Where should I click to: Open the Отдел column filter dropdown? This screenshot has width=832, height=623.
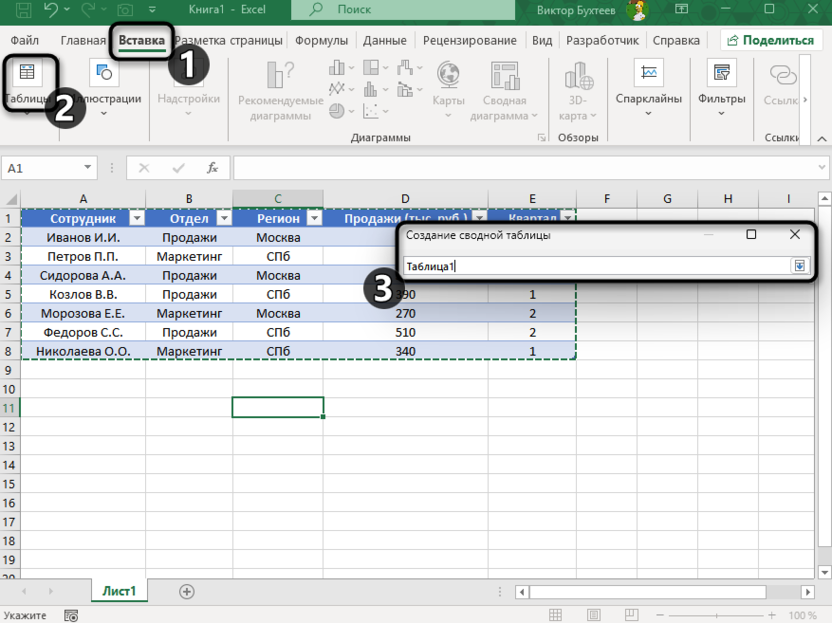(223, 218)
